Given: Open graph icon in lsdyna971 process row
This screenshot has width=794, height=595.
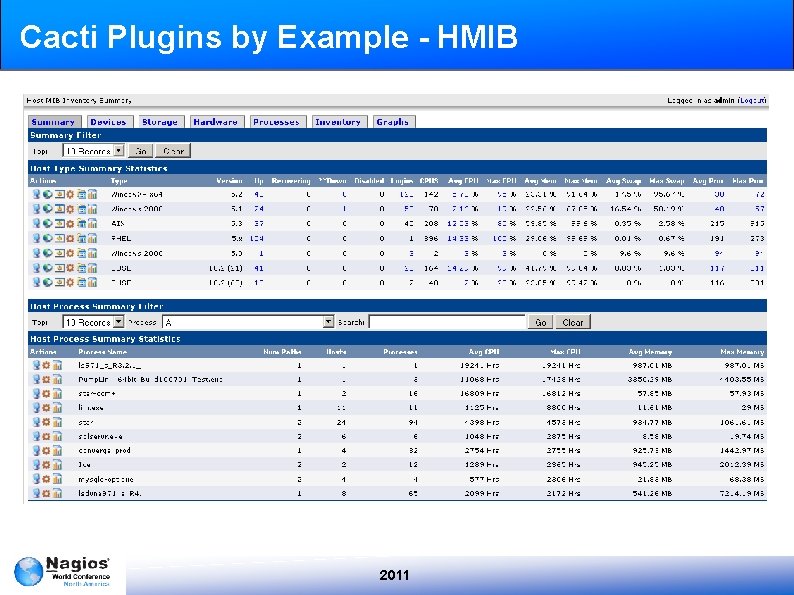Looking at the screenshot, I should click(x=57, y=493).
